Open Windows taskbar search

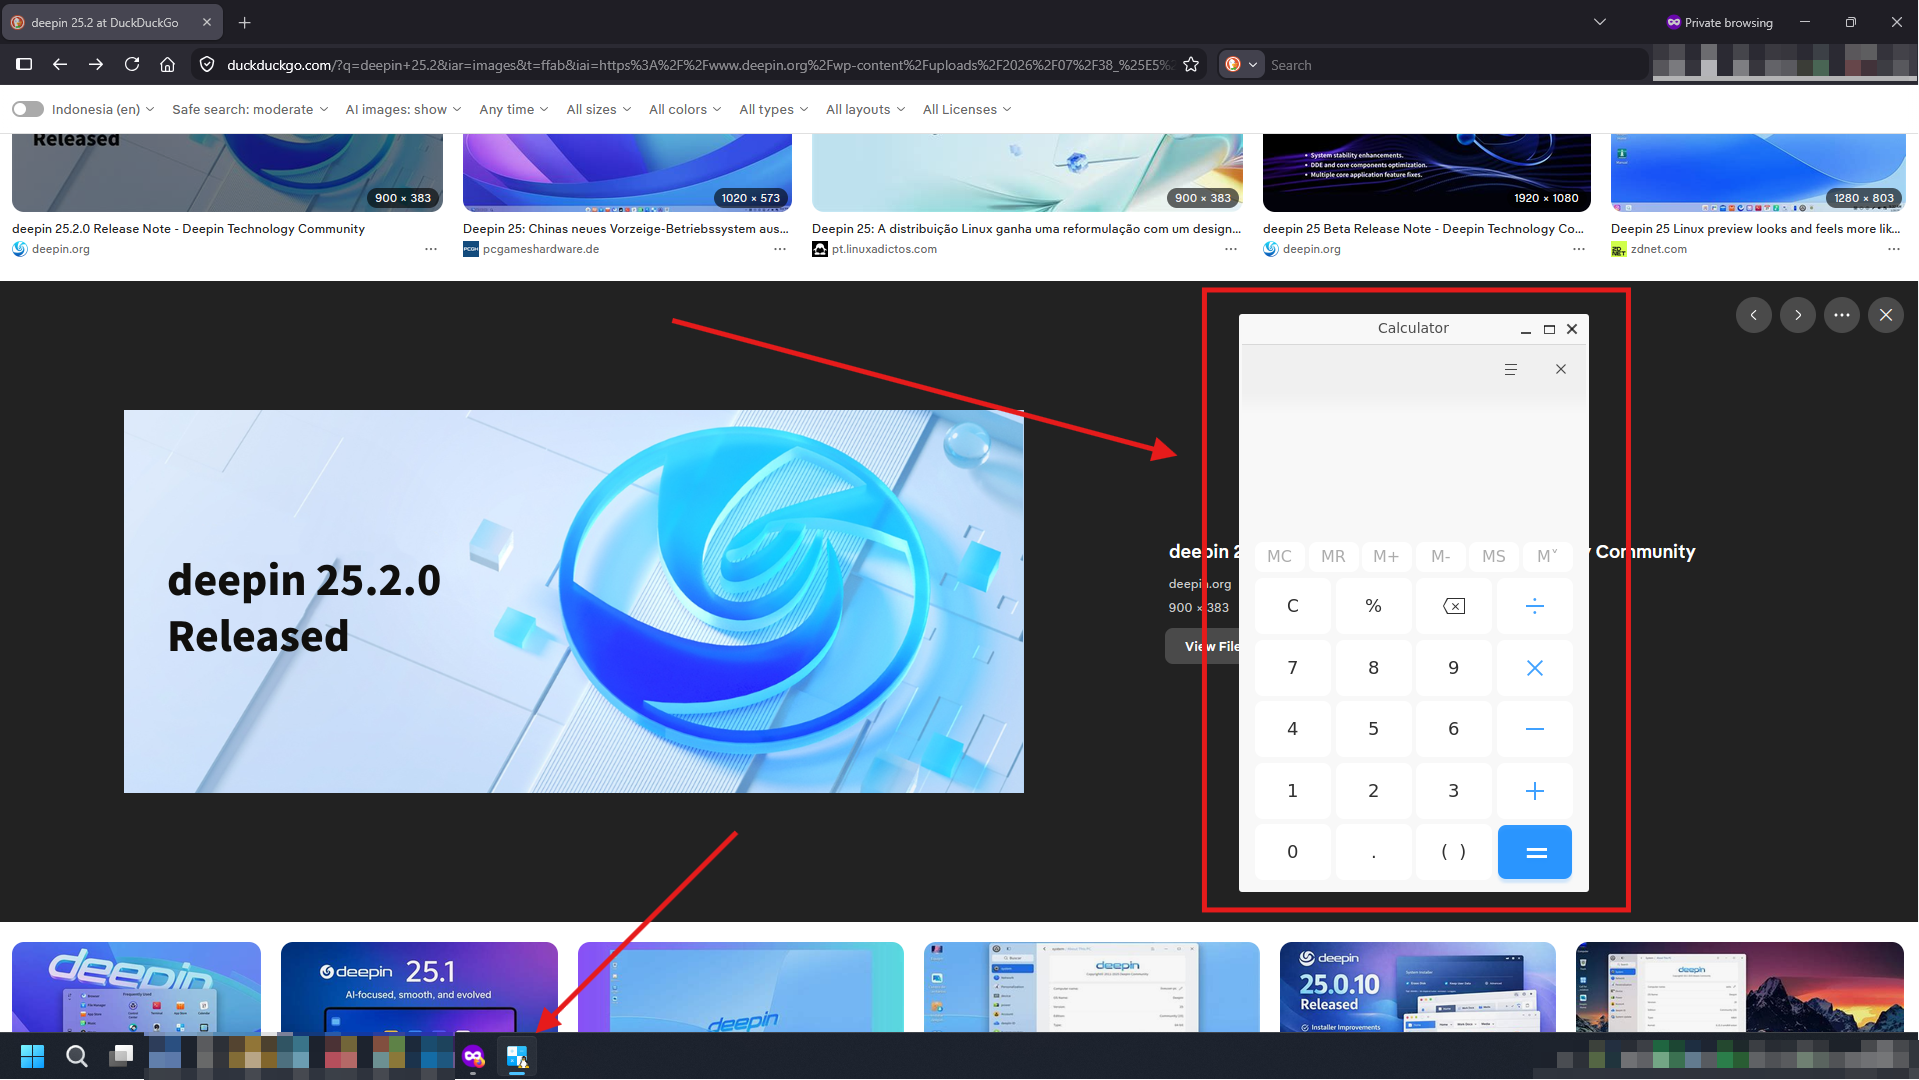[77, 1056]
